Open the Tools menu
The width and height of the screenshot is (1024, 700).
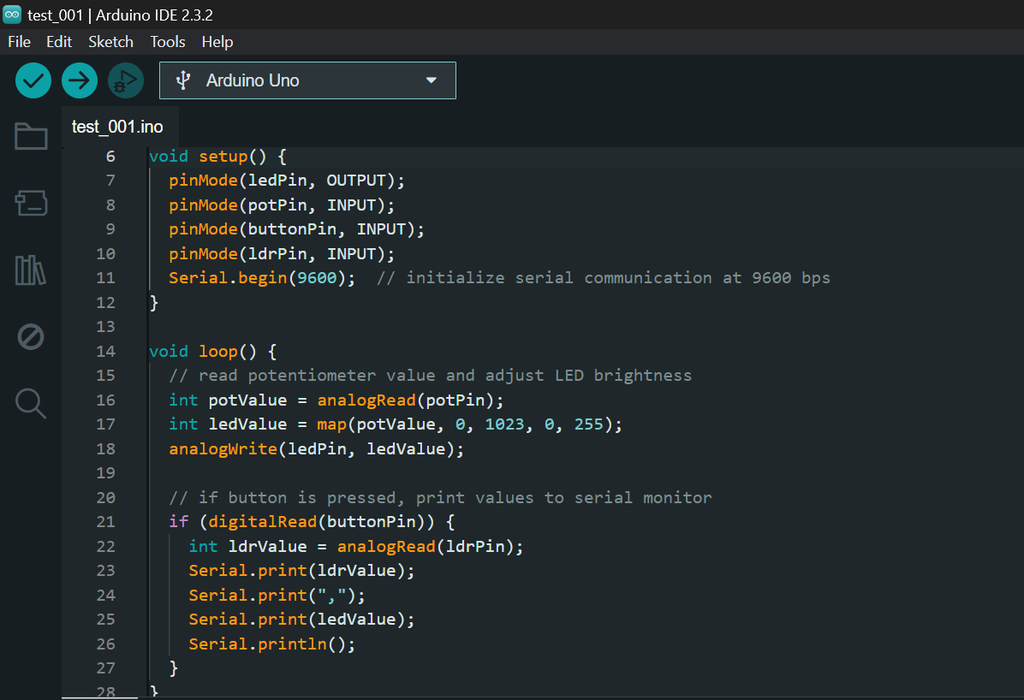pyautogui.click(x=168, y=42)
